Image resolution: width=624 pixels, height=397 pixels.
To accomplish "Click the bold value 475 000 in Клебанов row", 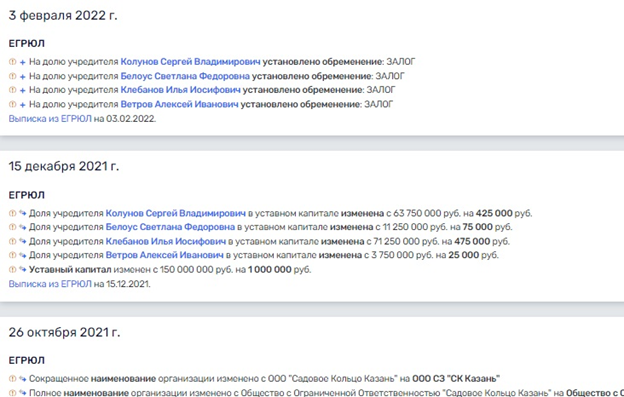I will coord(472,241).
